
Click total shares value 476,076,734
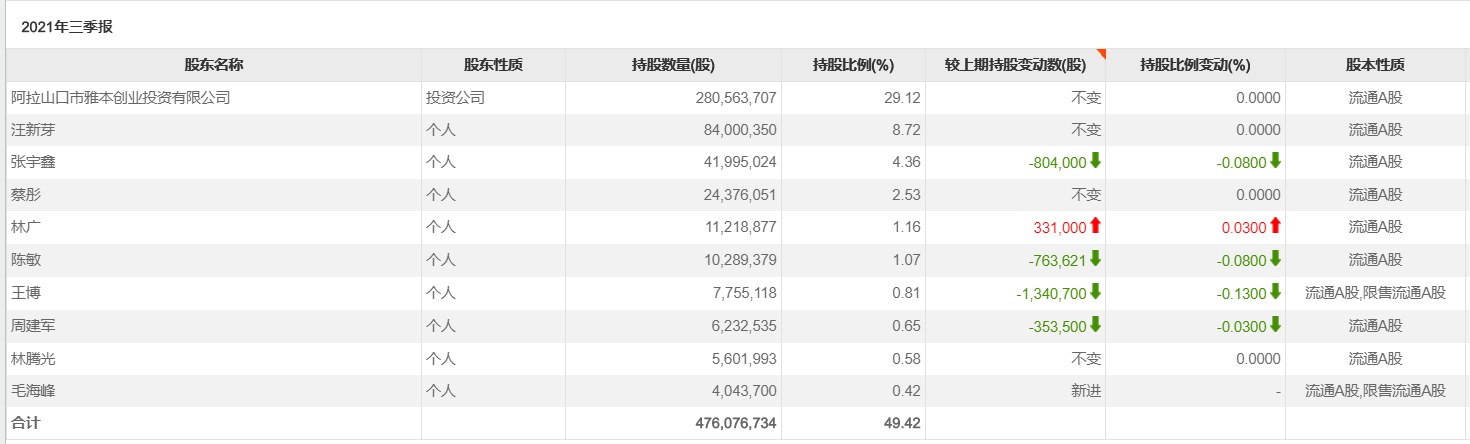(x=735, y=423)
